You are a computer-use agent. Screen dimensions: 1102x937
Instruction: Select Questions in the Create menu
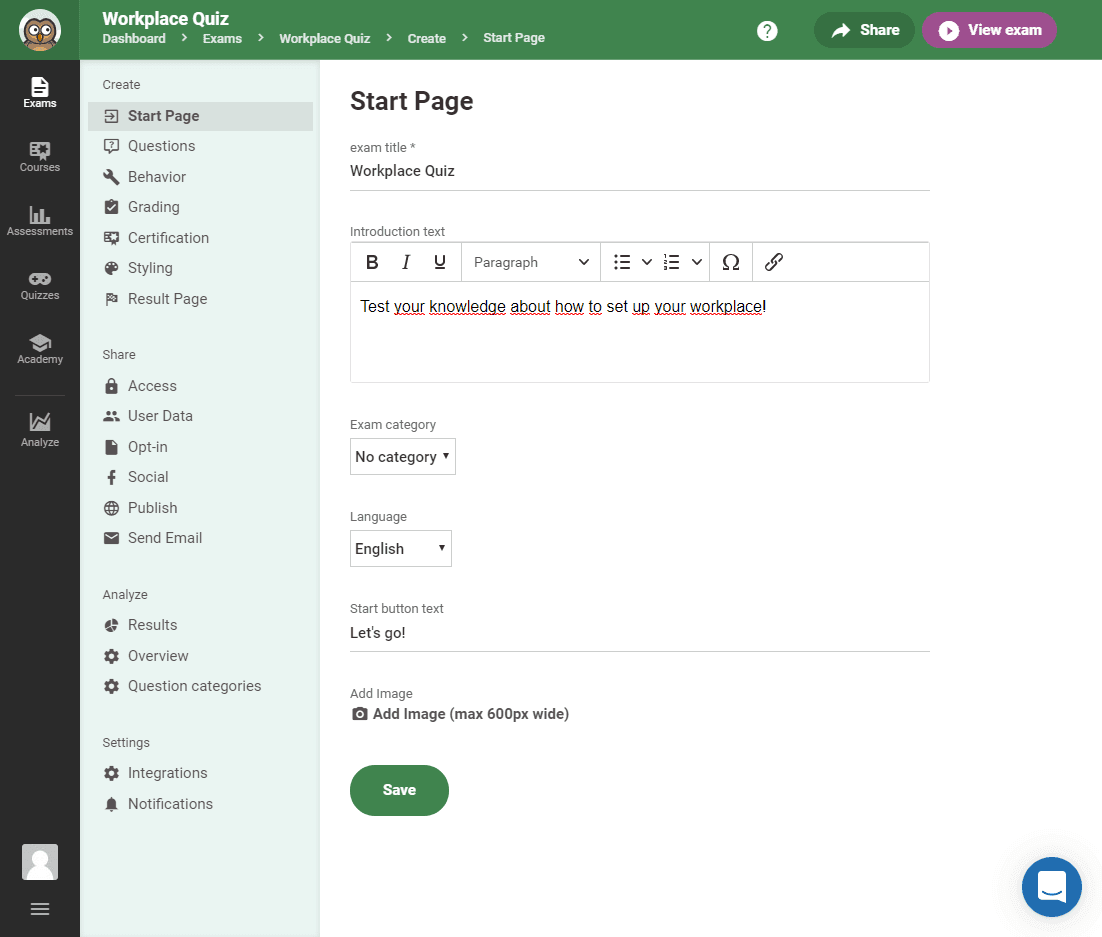click(161, 146)
